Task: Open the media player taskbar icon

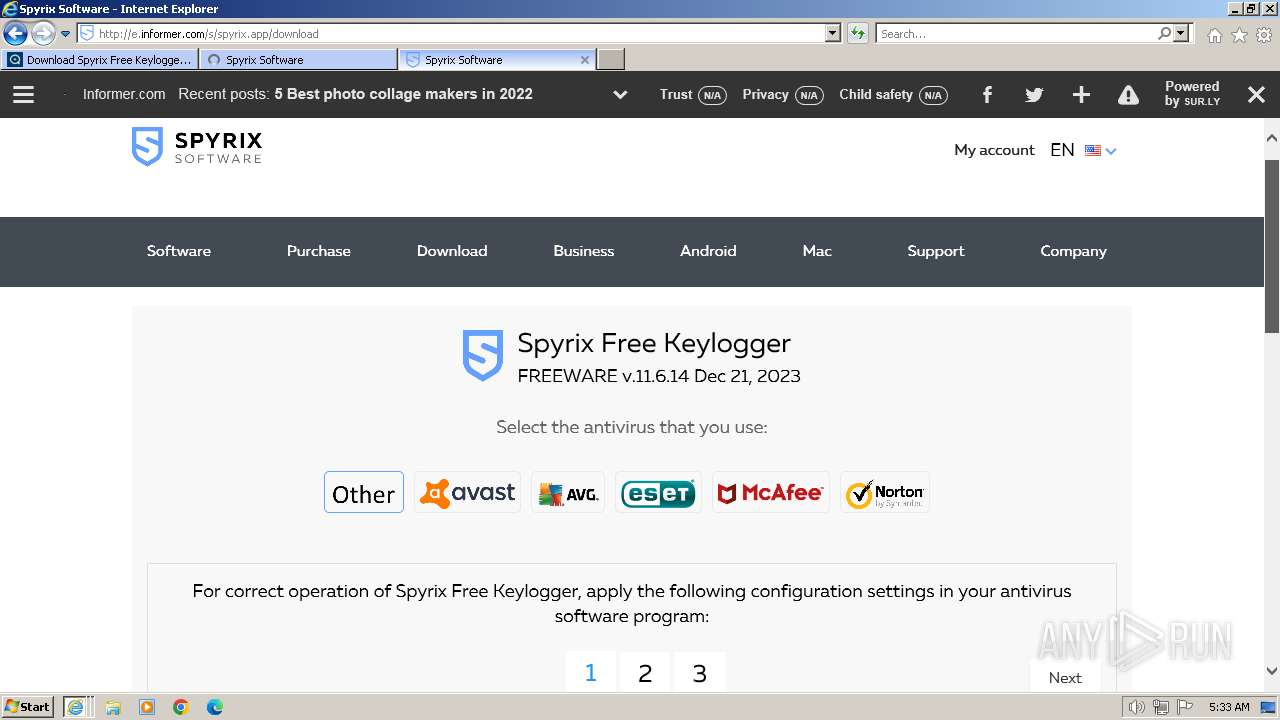Action: (147, 707)
